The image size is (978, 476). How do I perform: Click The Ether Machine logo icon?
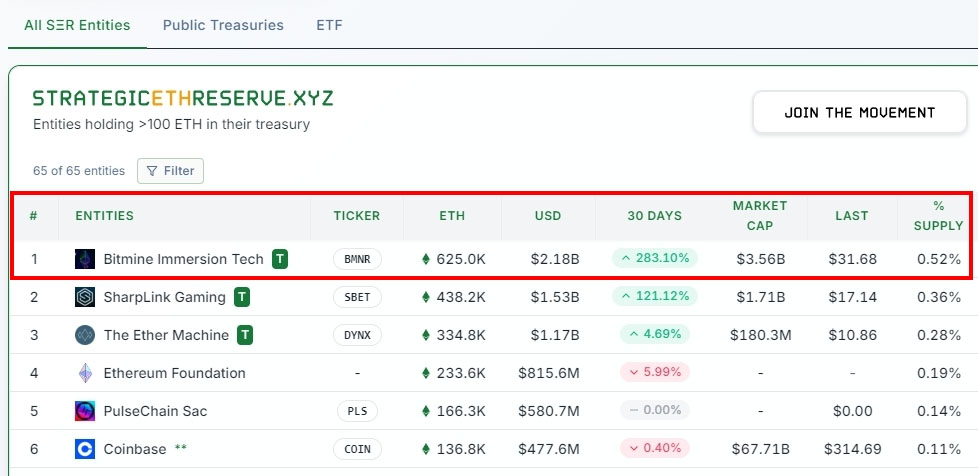coord(85,335)
